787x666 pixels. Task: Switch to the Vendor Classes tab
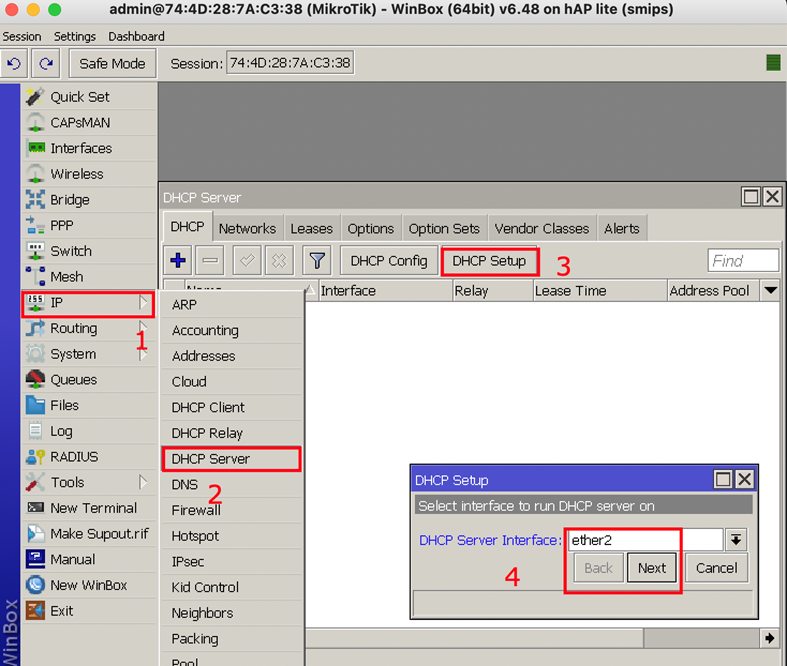[x=542, y=228]
